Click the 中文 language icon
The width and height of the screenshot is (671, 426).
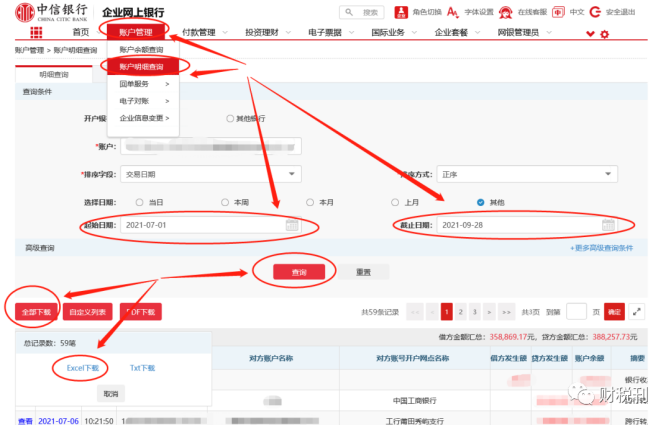coord(558,12)
